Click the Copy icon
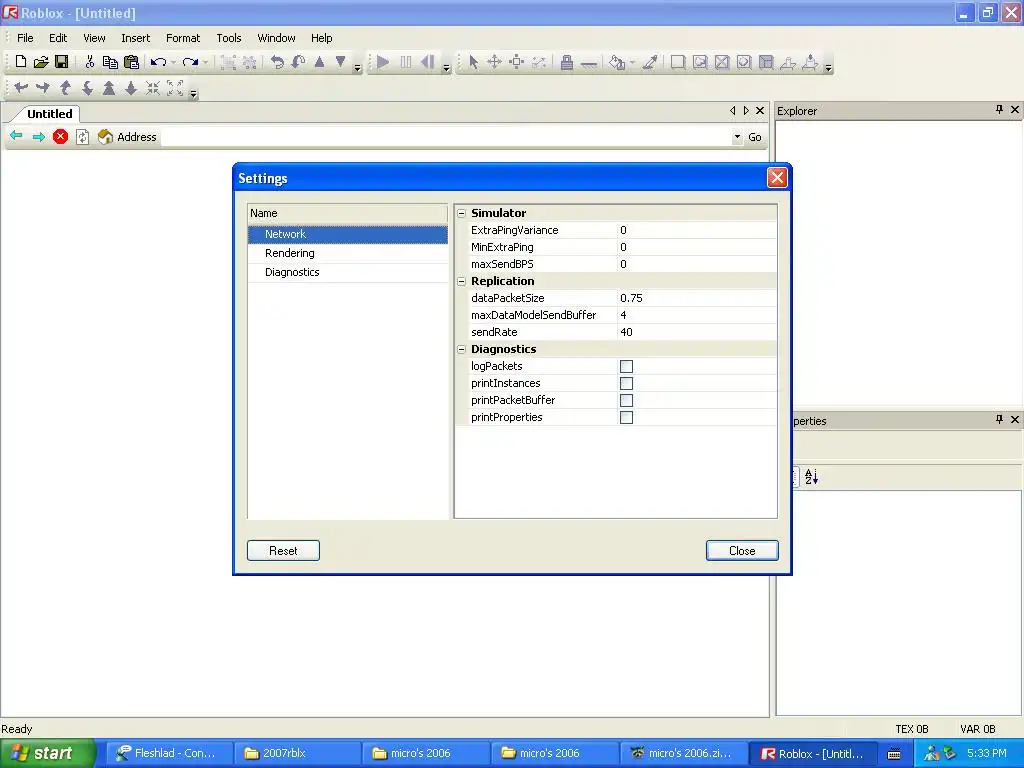Image resolution: width=1024 pixels, height=768 pixels. tap(110, 62)
